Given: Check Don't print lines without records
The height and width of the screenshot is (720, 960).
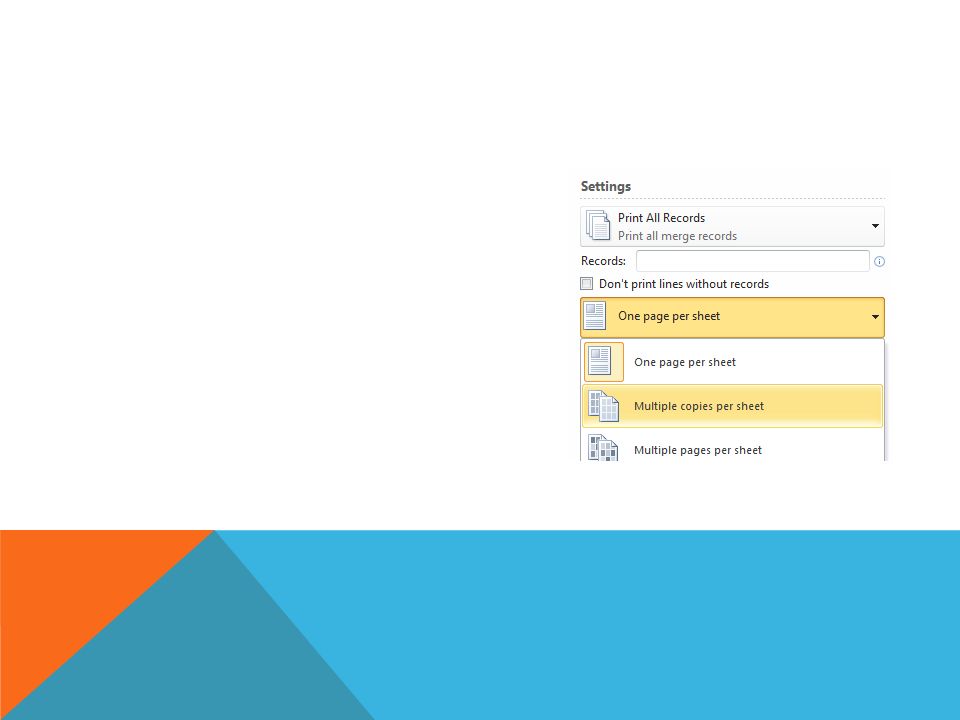Looking at the screenshot, I should point(587,283).
